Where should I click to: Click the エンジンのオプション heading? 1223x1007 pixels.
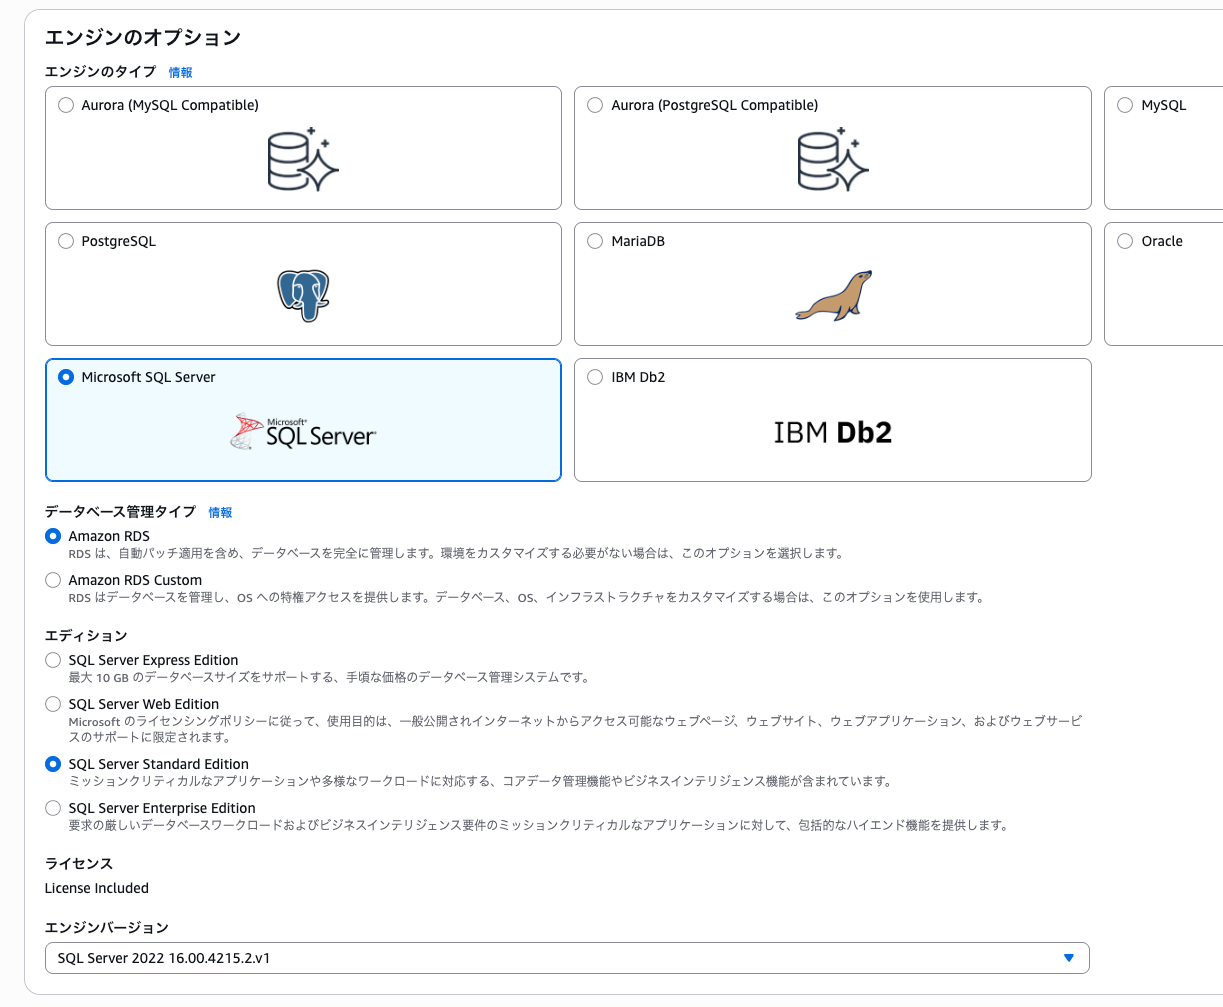tap(143, 37)
